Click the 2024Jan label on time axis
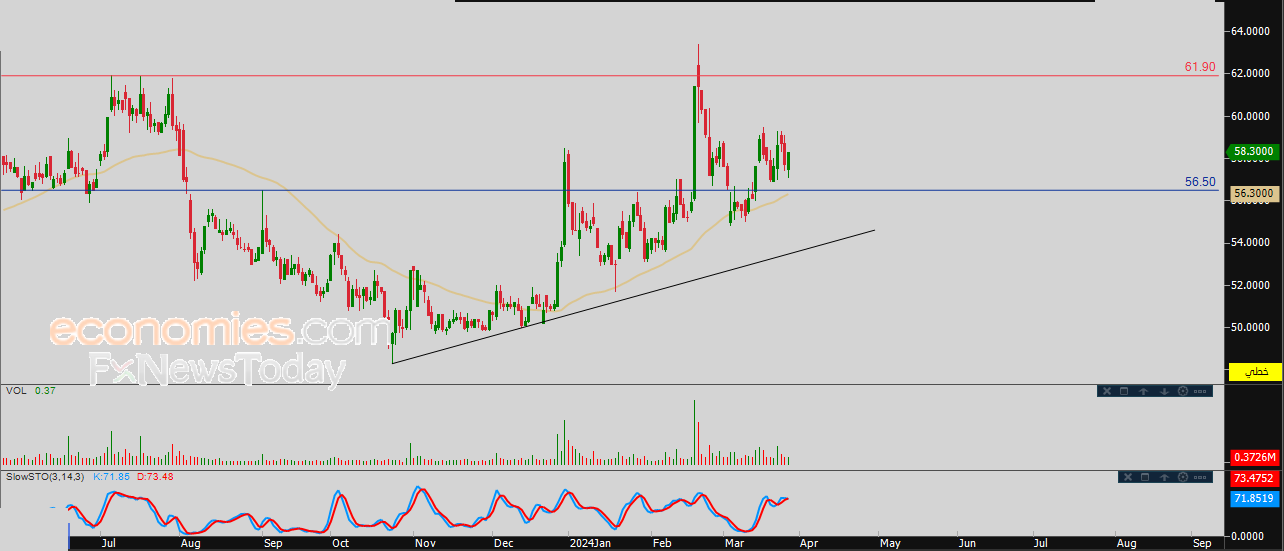The width and height of the screenshot is (1284, 551). coord(588,543)
